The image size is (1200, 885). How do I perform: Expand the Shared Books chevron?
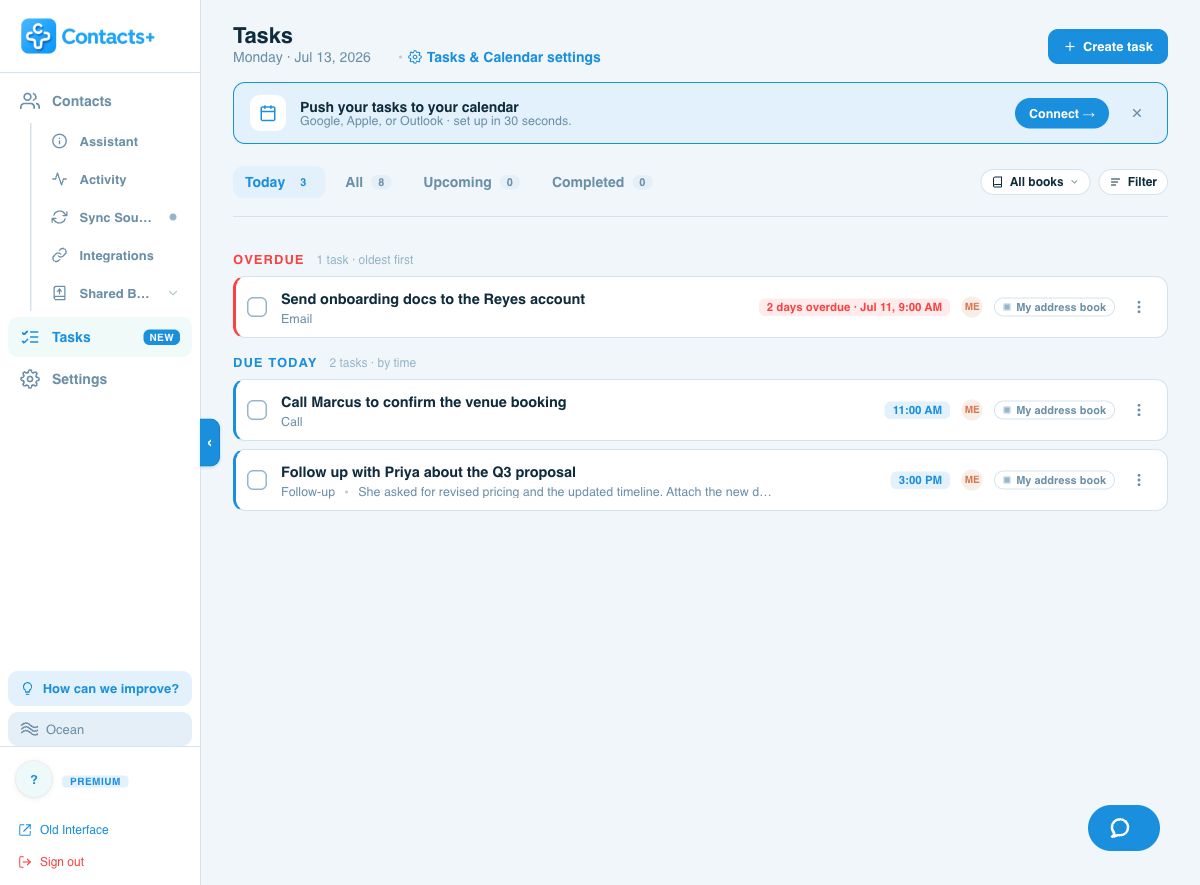(x=173, y=293)
